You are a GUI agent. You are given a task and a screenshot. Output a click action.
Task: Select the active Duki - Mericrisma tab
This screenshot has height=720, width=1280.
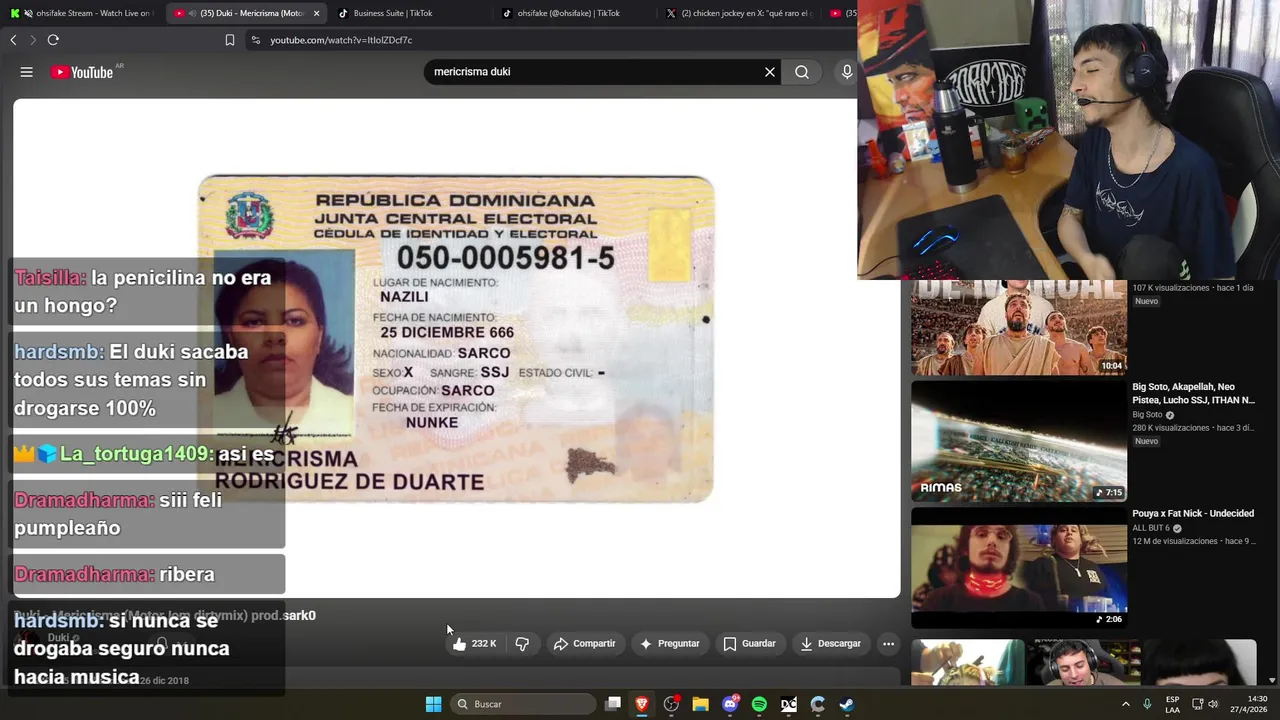tap(244, 13)
